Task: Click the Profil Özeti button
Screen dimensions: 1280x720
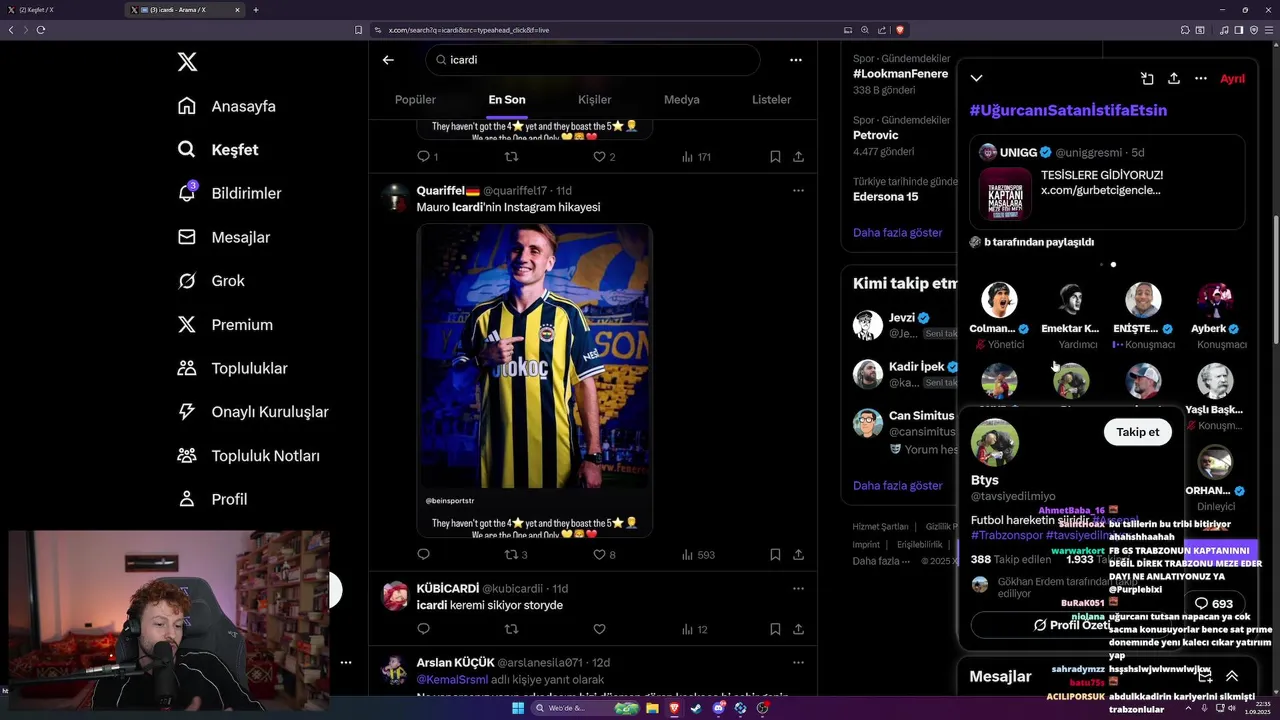Action: (1071, 625)
